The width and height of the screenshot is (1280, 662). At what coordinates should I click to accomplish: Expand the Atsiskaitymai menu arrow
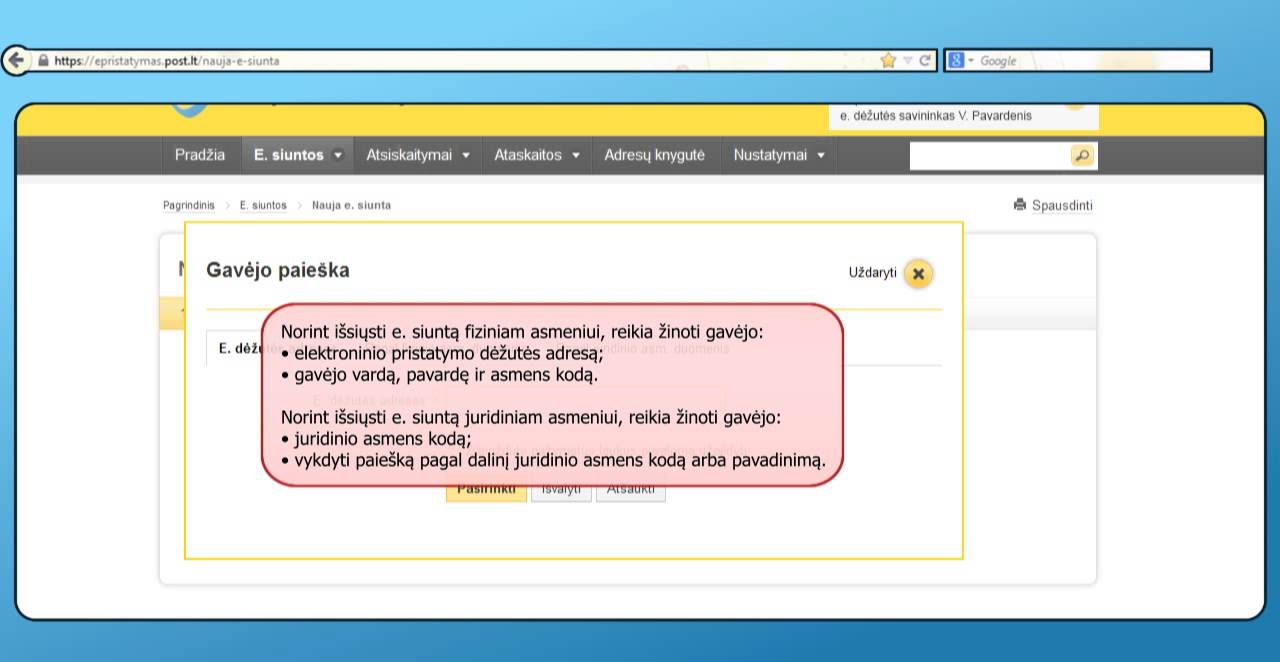[465, 156]
